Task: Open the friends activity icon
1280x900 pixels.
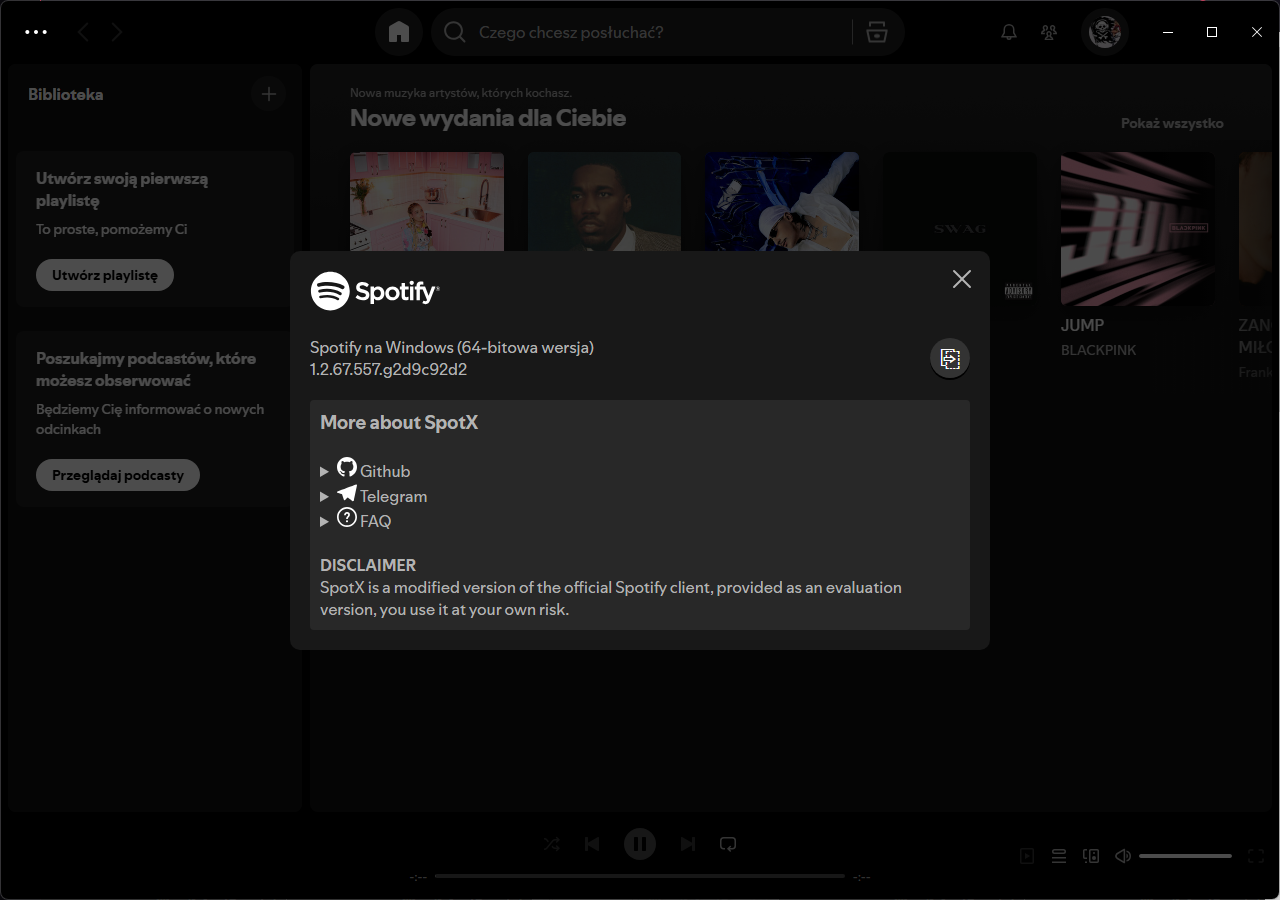Action: tap(1049, 32)
